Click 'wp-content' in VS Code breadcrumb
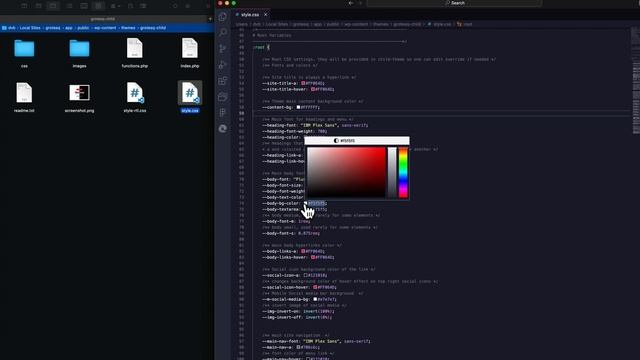This screenshot has width=640, height=360. (356, 24)
